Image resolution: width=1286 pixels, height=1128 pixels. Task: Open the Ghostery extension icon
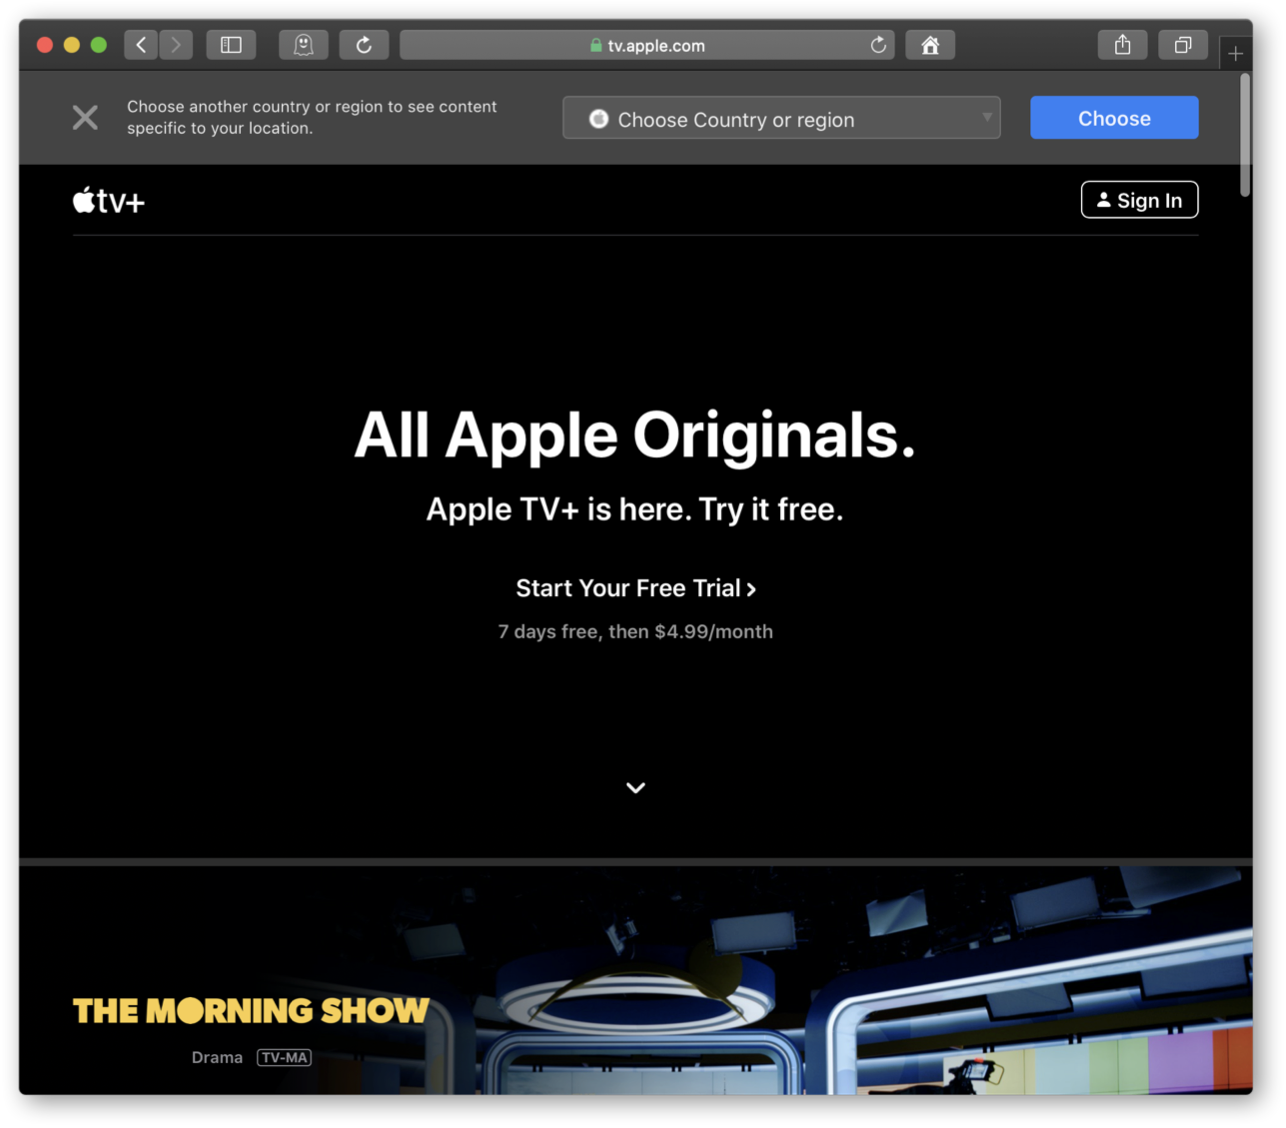click(x=303, y=45)
